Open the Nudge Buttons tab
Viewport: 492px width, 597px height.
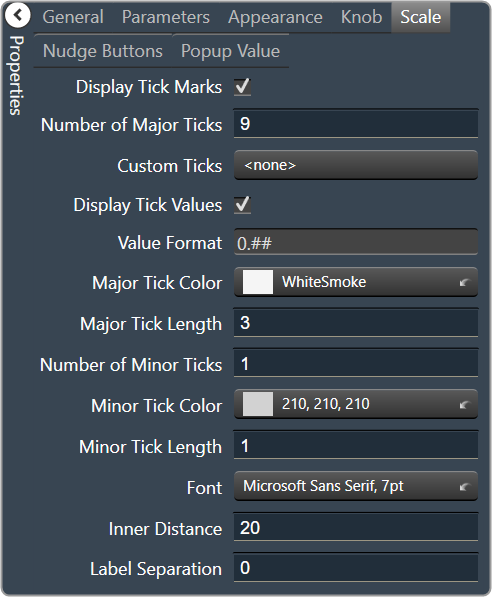coord(103,51)
